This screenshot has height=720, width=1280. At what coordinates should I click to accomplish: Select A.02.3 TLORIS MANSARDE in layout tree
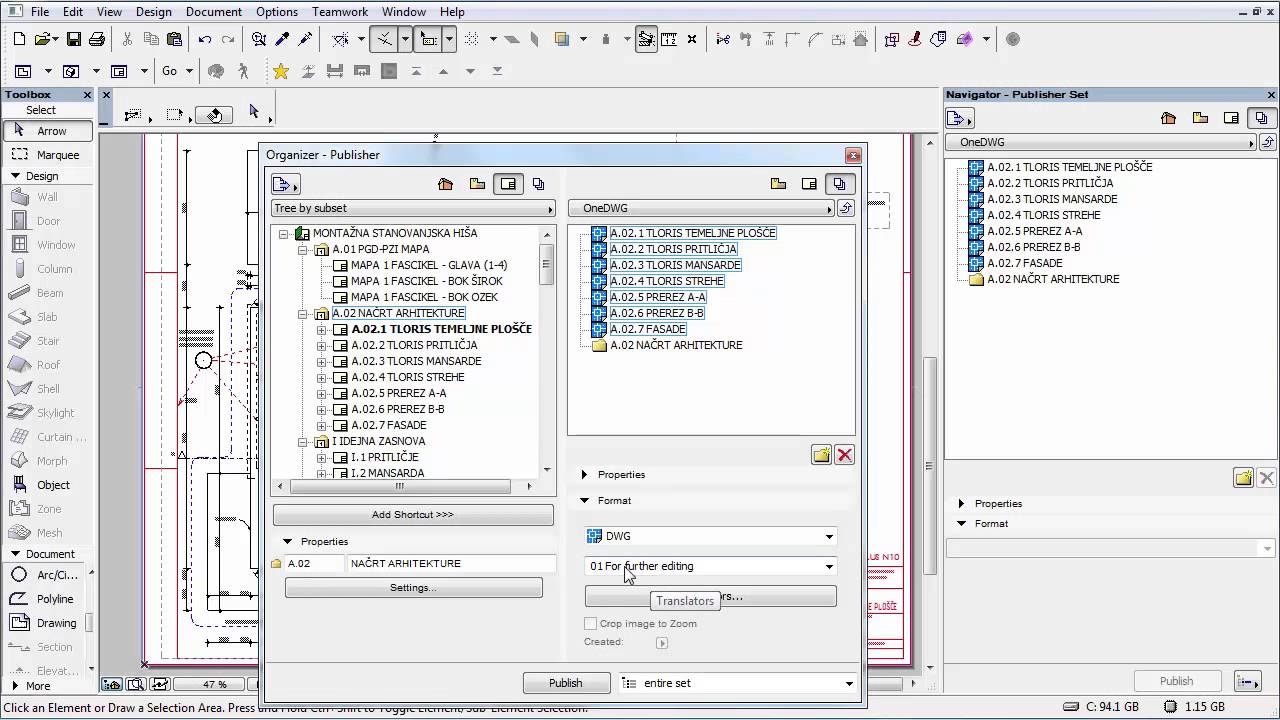tap(416, 361)
